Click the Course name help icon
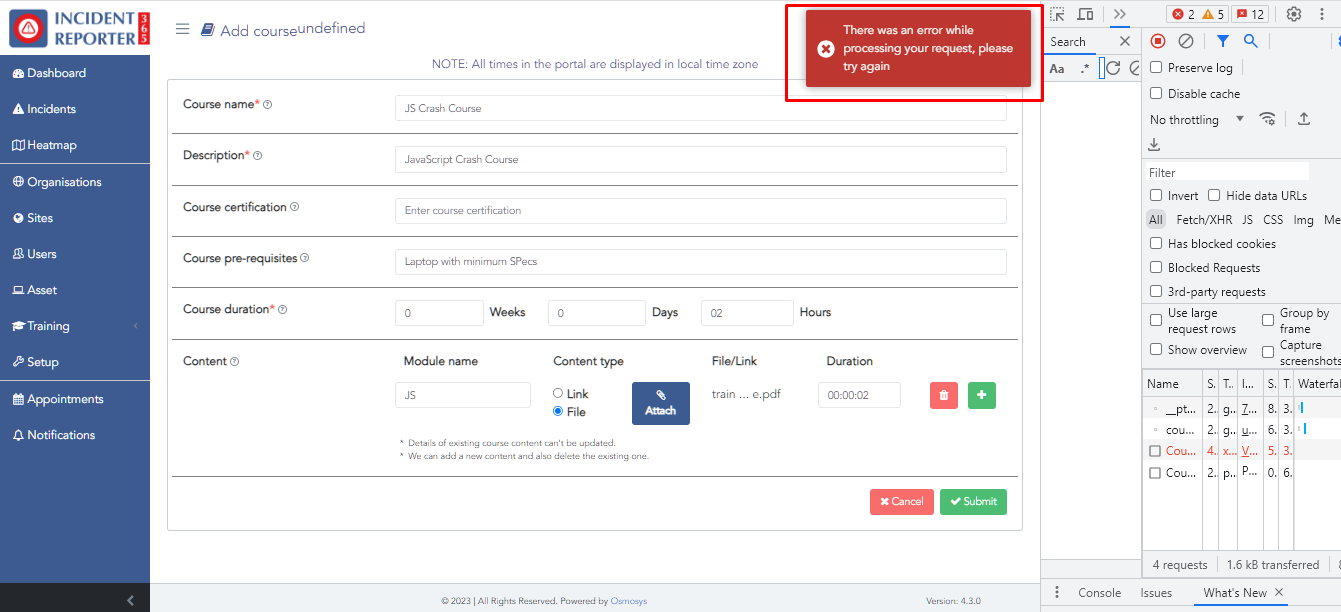1341x612 pixels. point(267,104)
